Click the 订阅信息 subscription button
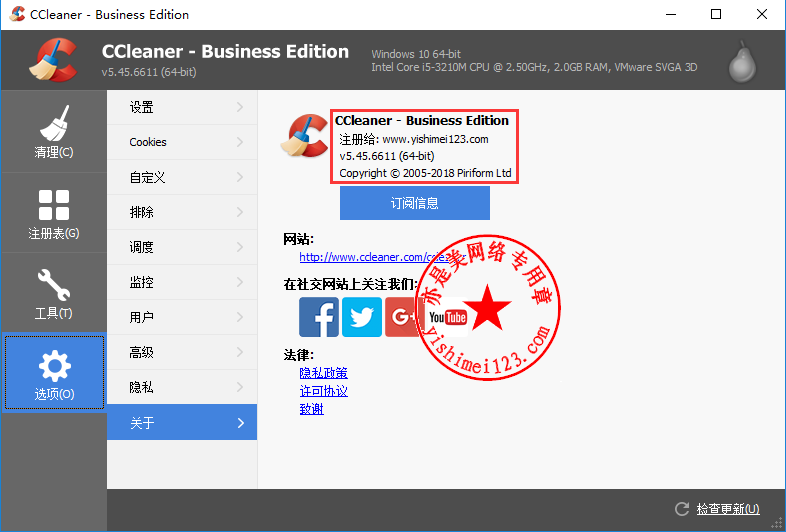The image size is (786, 532). pos(415,203)
